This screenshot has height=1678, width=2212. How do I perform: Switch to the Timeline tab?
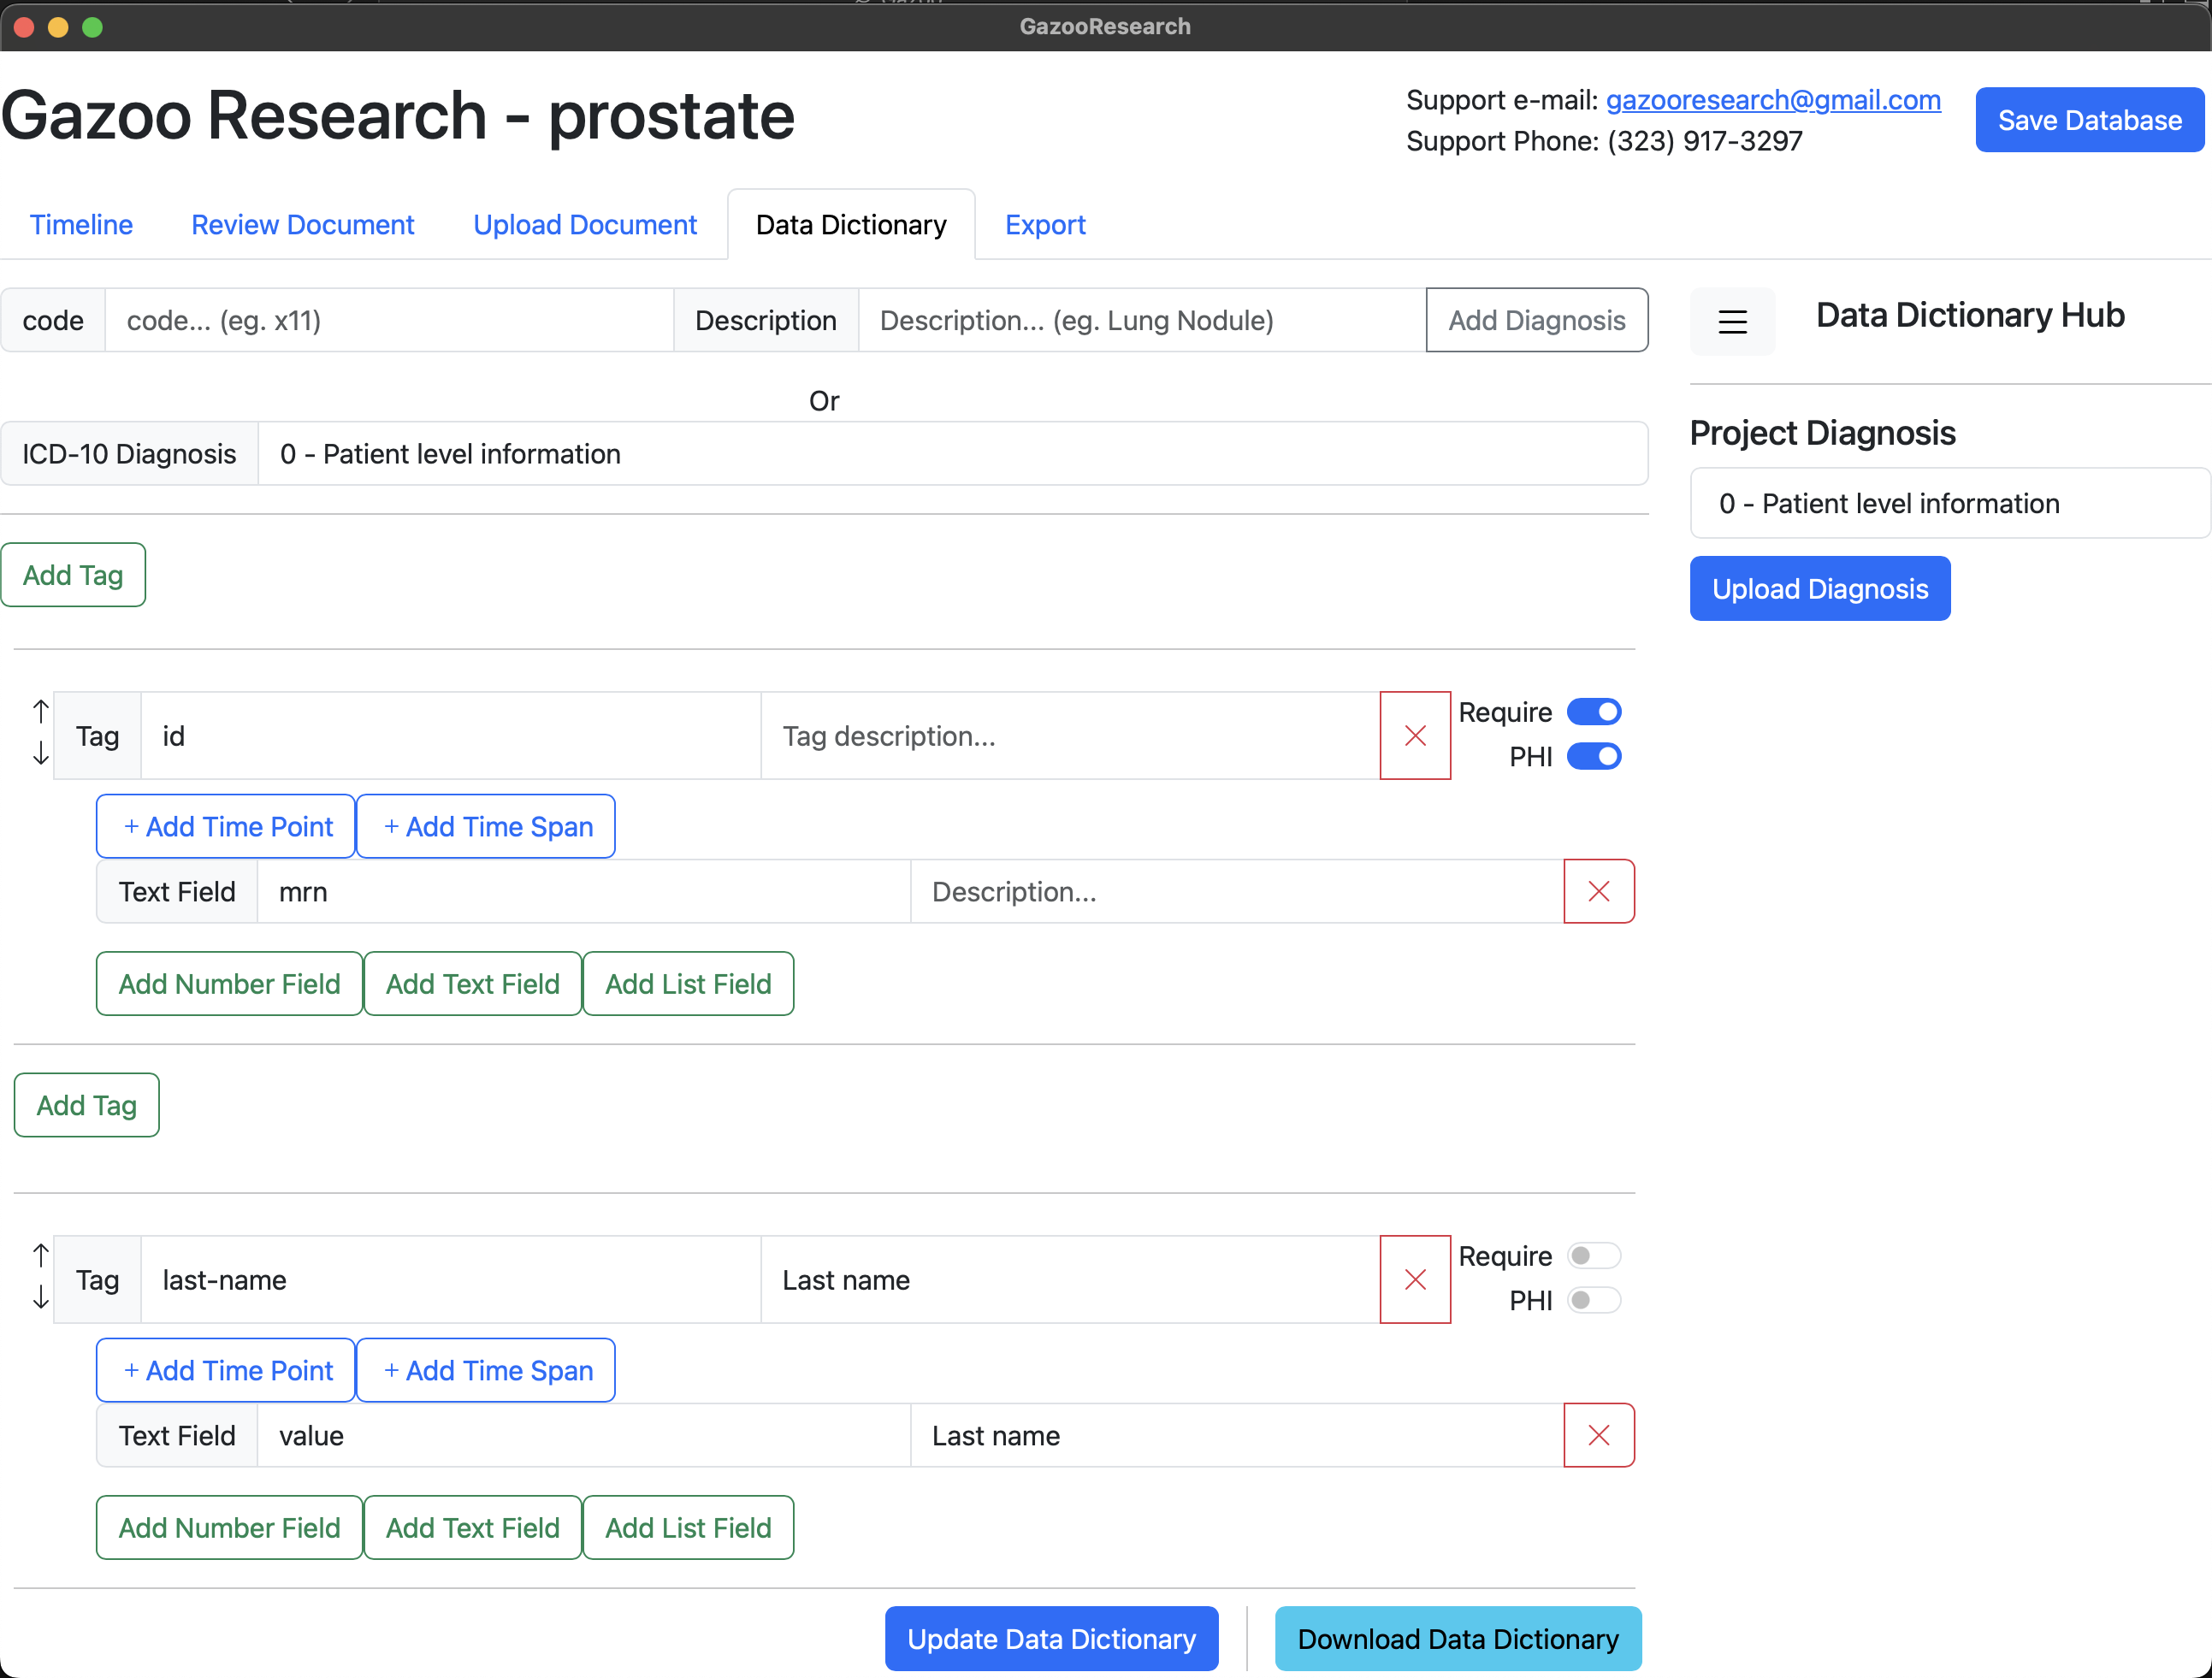pyautogui.click(x=81, y=225)
